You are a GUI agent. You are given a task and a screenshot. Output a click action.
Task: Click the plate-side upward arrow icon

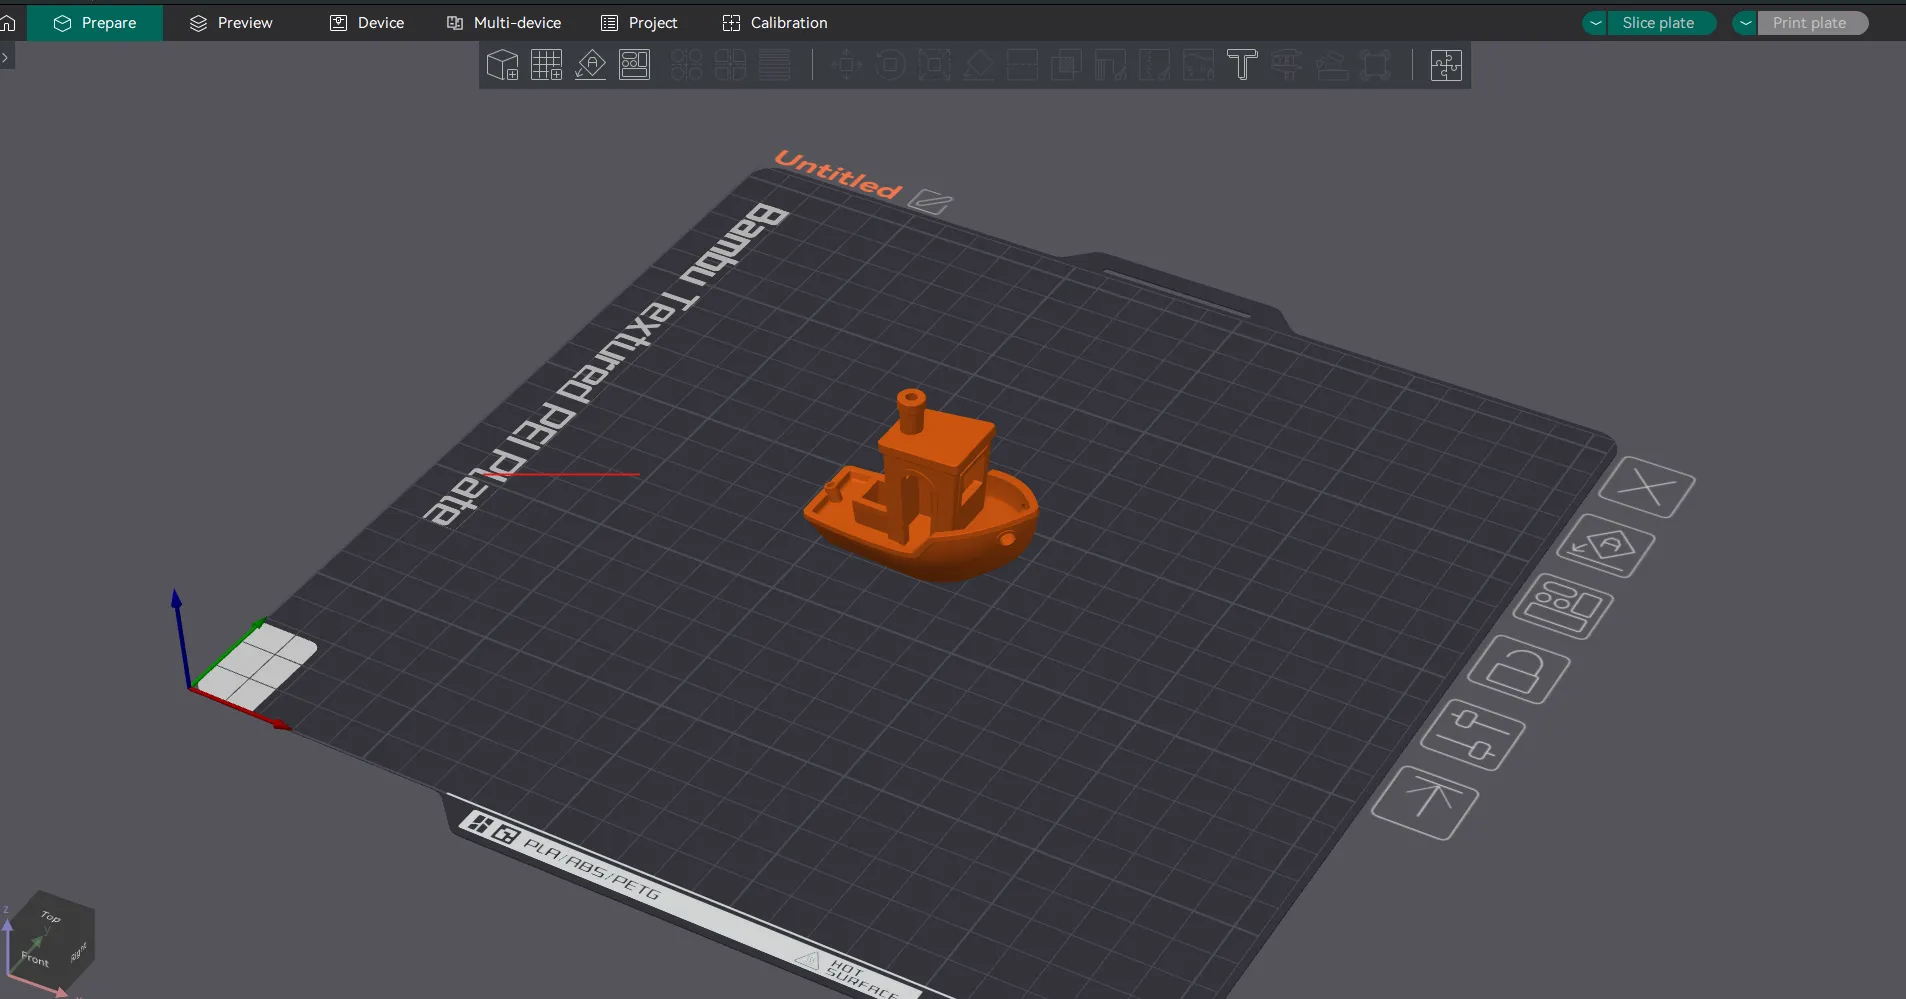click(1425, 802)
